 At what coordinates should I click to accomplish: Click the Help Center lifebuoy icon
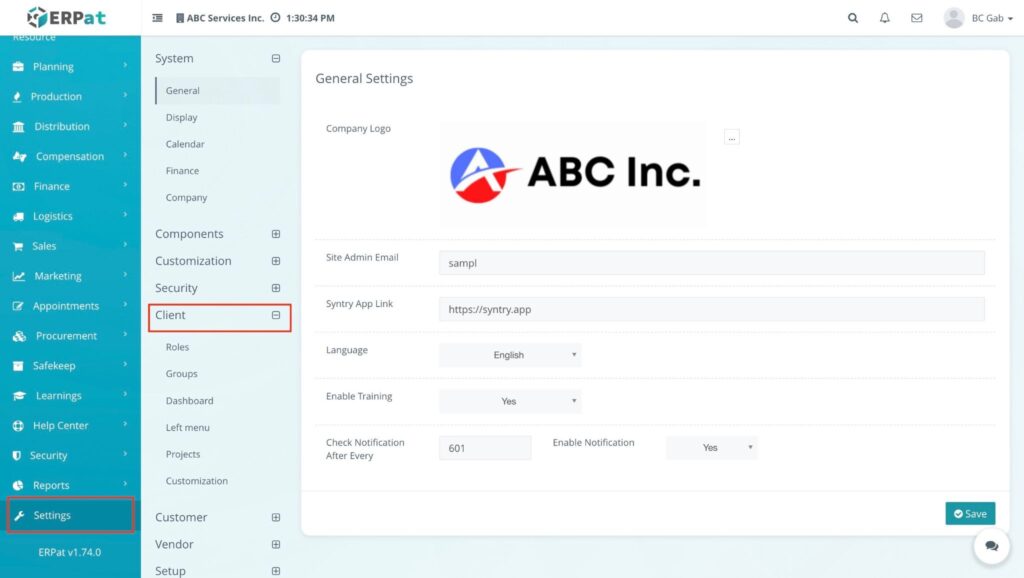[18, 426]
